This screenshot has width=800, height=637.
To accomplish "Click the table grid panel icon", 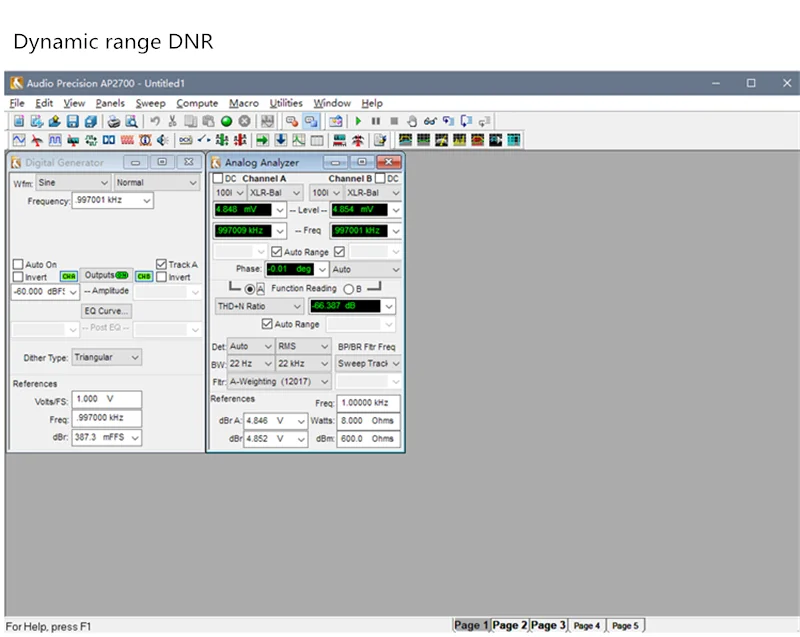I will point(317,140).
